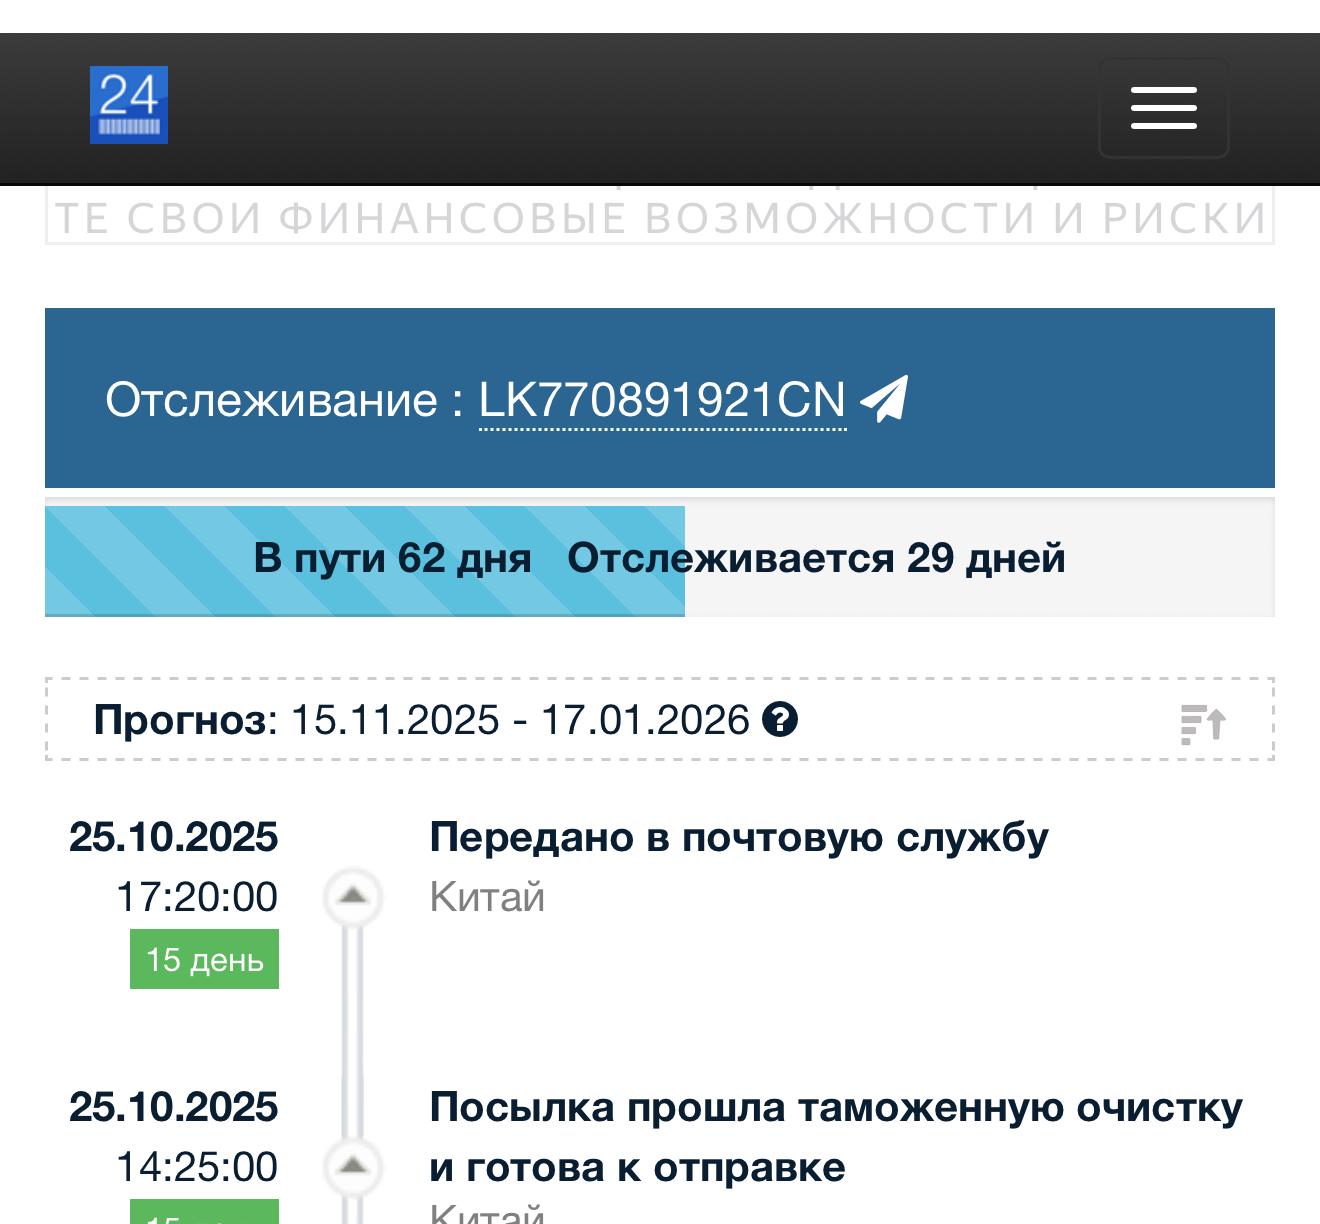Click the forecast help question mark icon
1320x1224 pixels.
pos(780,720)
